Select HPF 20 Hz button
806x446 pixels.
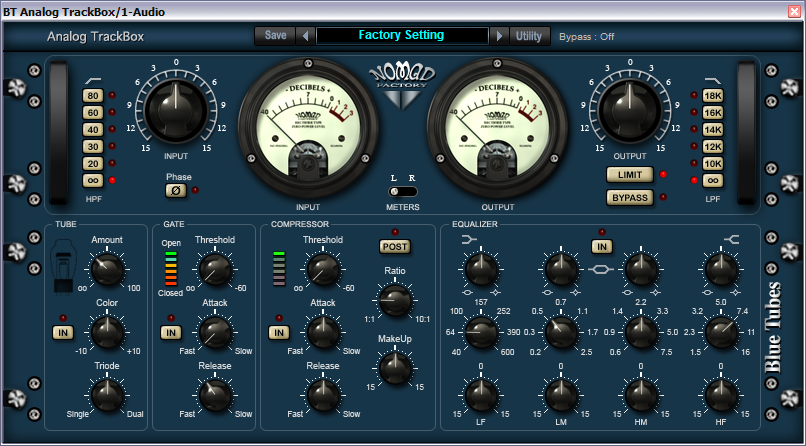click(93, 164)
